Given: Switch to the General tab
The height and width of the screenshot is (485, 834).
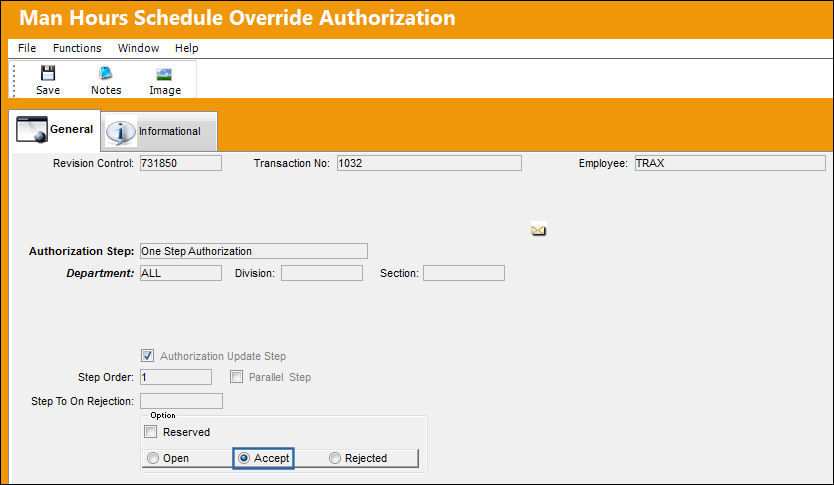Looking at the screenshot, I should click(54, 130).
